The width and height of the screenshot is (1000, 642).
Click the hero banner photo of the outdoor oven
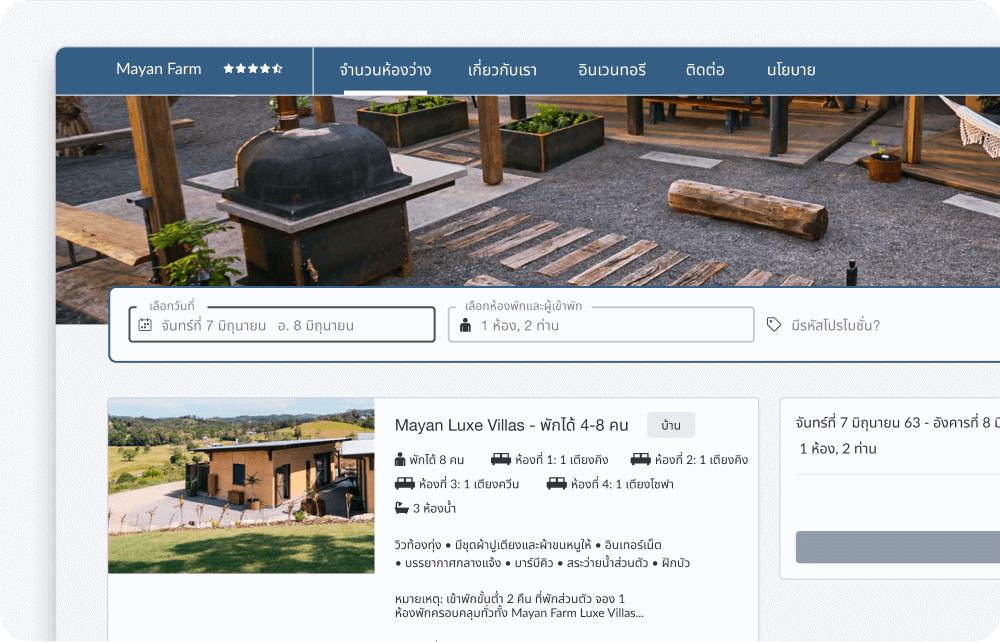point(528,191)
